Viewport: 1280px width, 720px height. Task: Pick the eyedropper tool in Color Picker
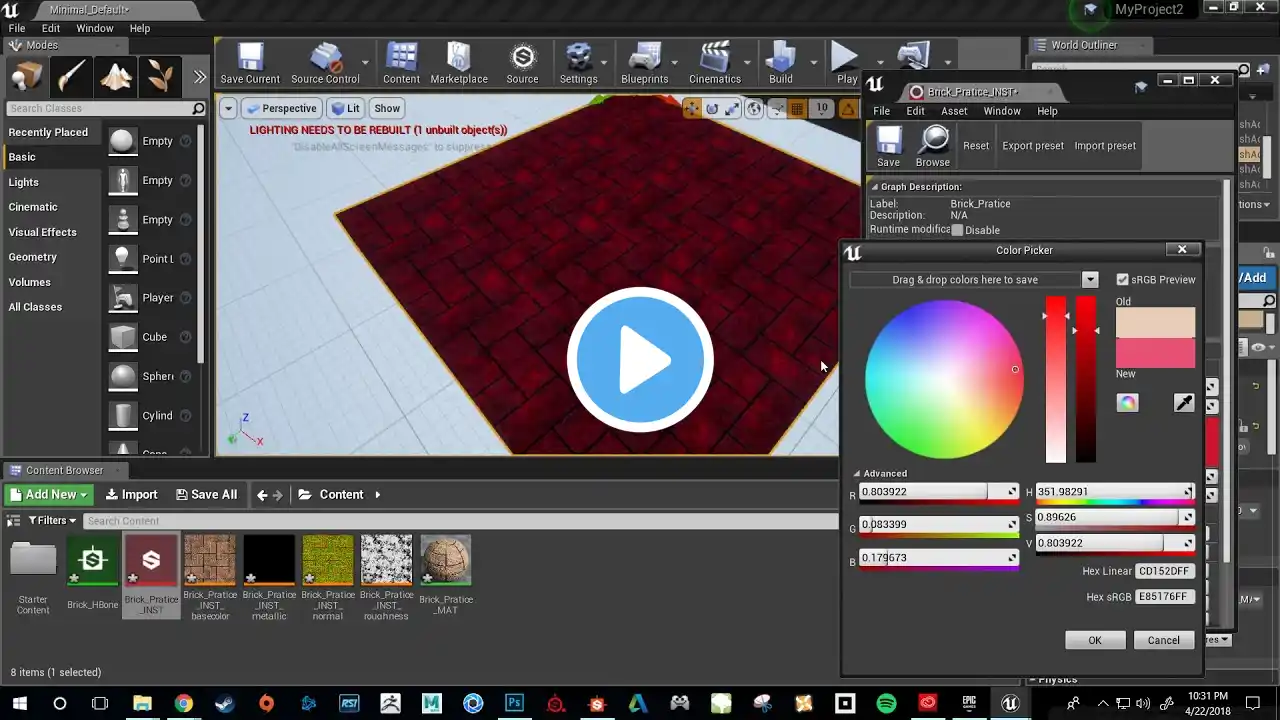point(1184,403)
